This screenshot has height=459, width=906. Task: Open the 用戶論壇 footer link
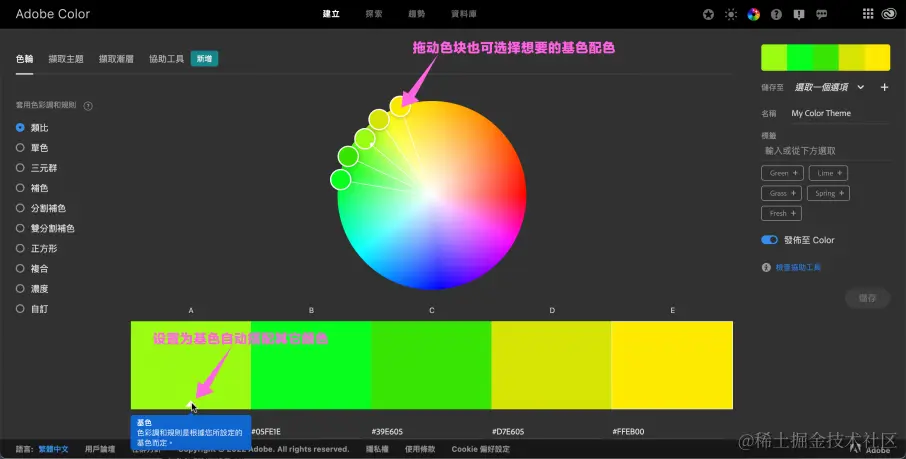tap(100, 449)
